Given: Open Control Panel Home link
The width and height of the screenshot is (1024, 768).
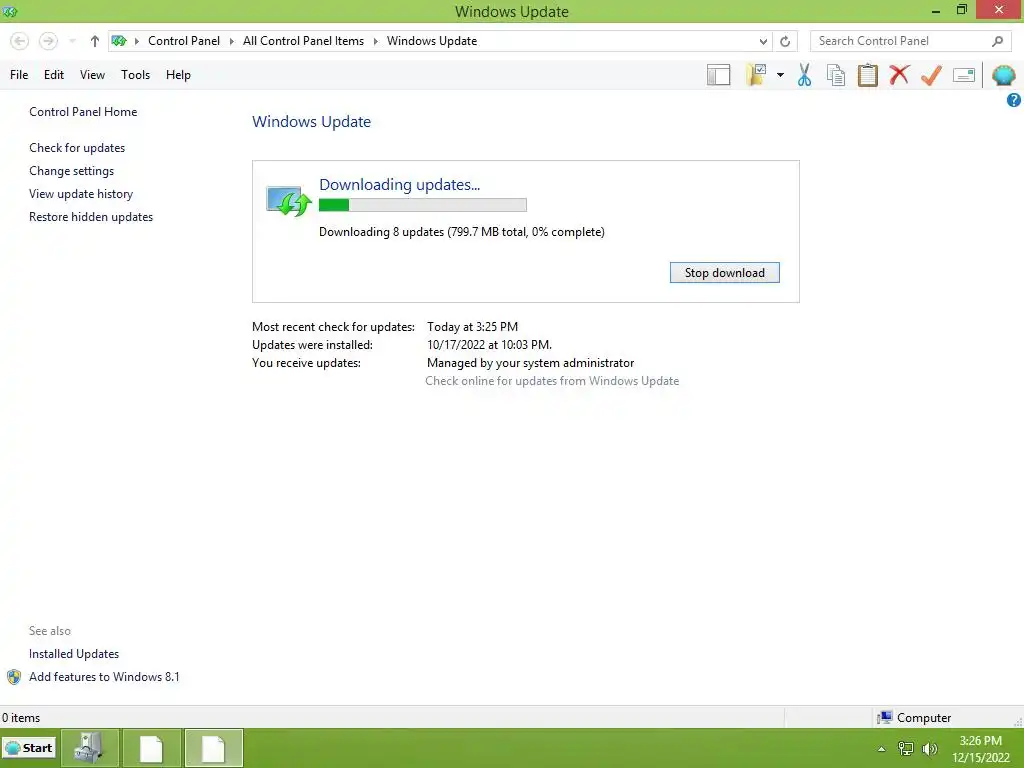Looking at the screenshot, I should 83,112.
